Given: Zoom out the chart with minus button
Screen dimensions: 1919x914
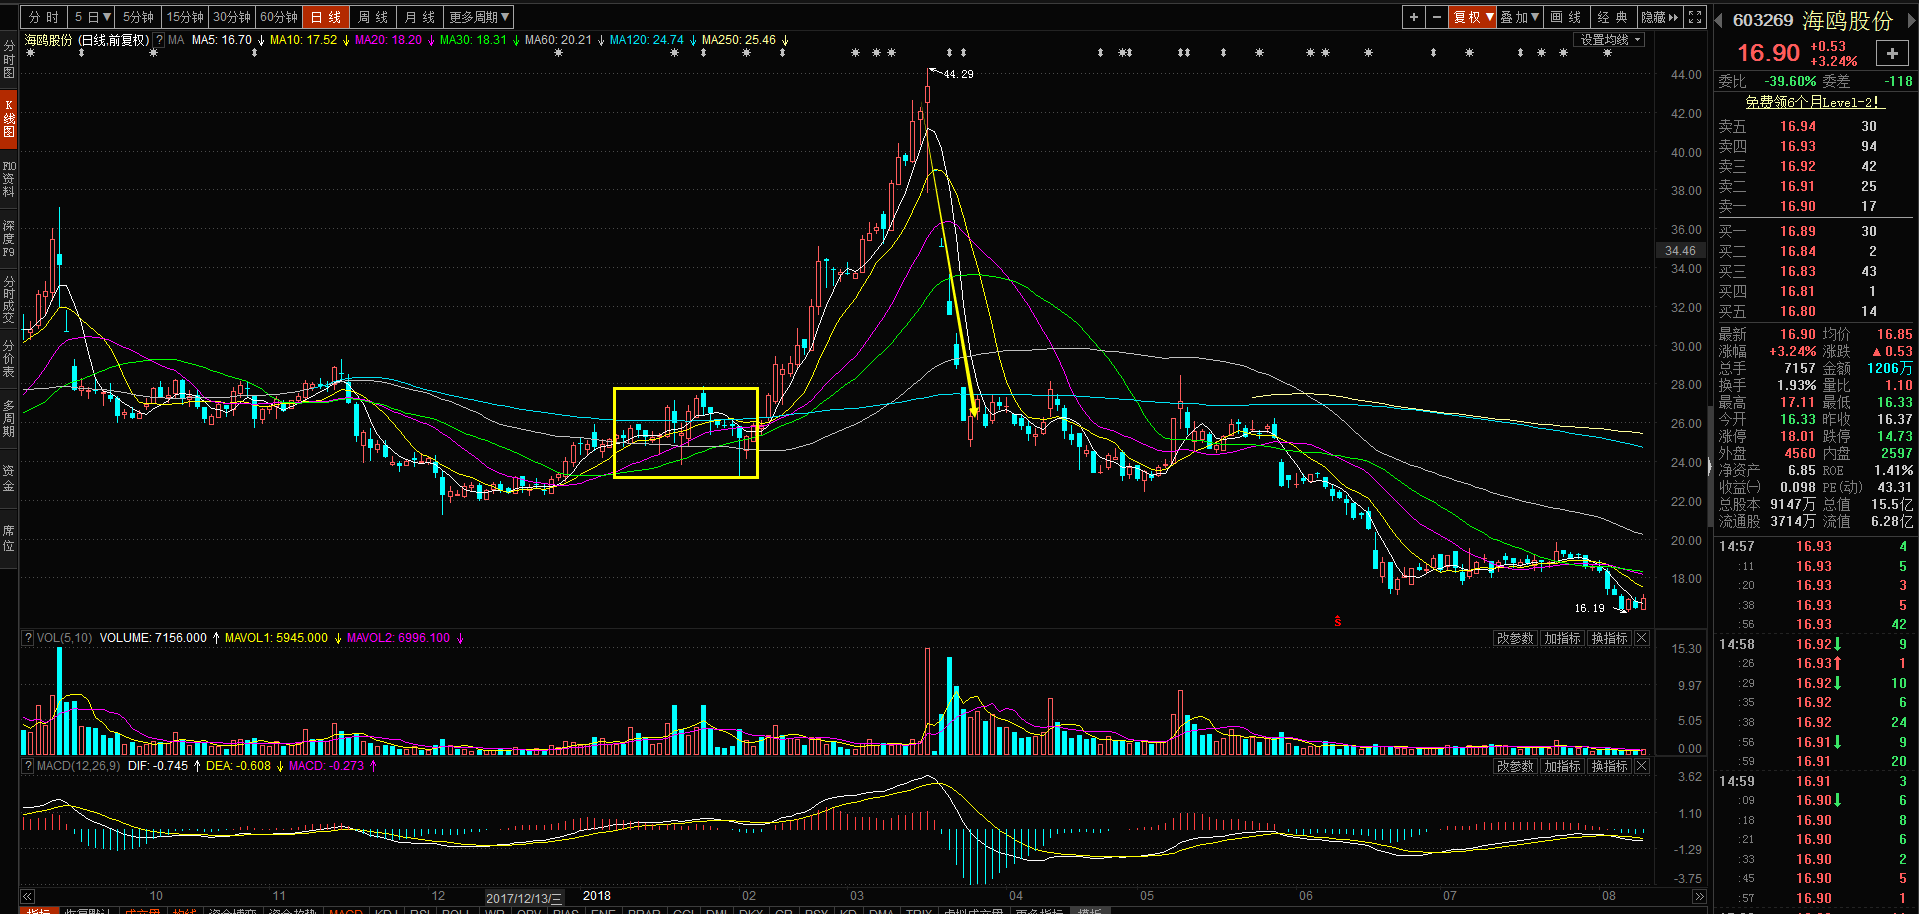Looking at the screenshot, I should tap(1437, 17).
